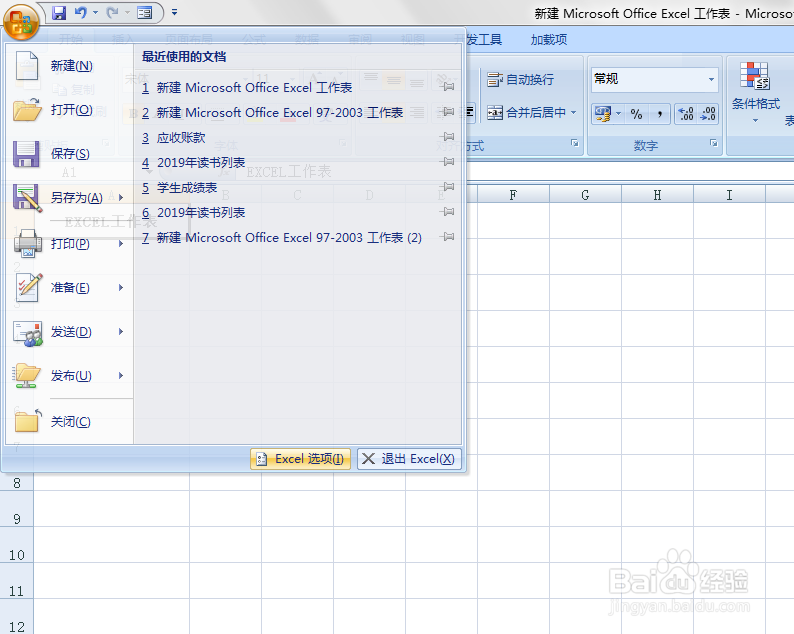Image resolution: width=794 pixels, height=634 pixels.
Task: Open Customize Quick Access Toolbar dropdown
Action: (x=174, y=12)
